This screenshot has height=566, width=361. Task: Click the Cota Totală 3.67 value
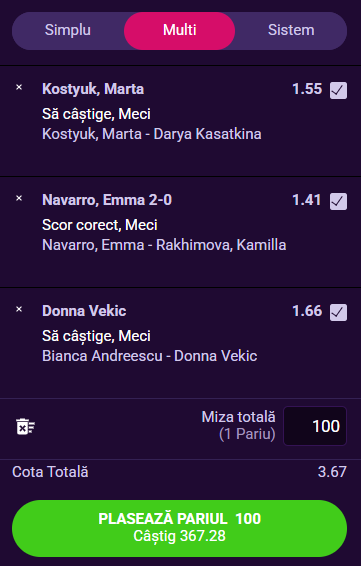[332, 472]
